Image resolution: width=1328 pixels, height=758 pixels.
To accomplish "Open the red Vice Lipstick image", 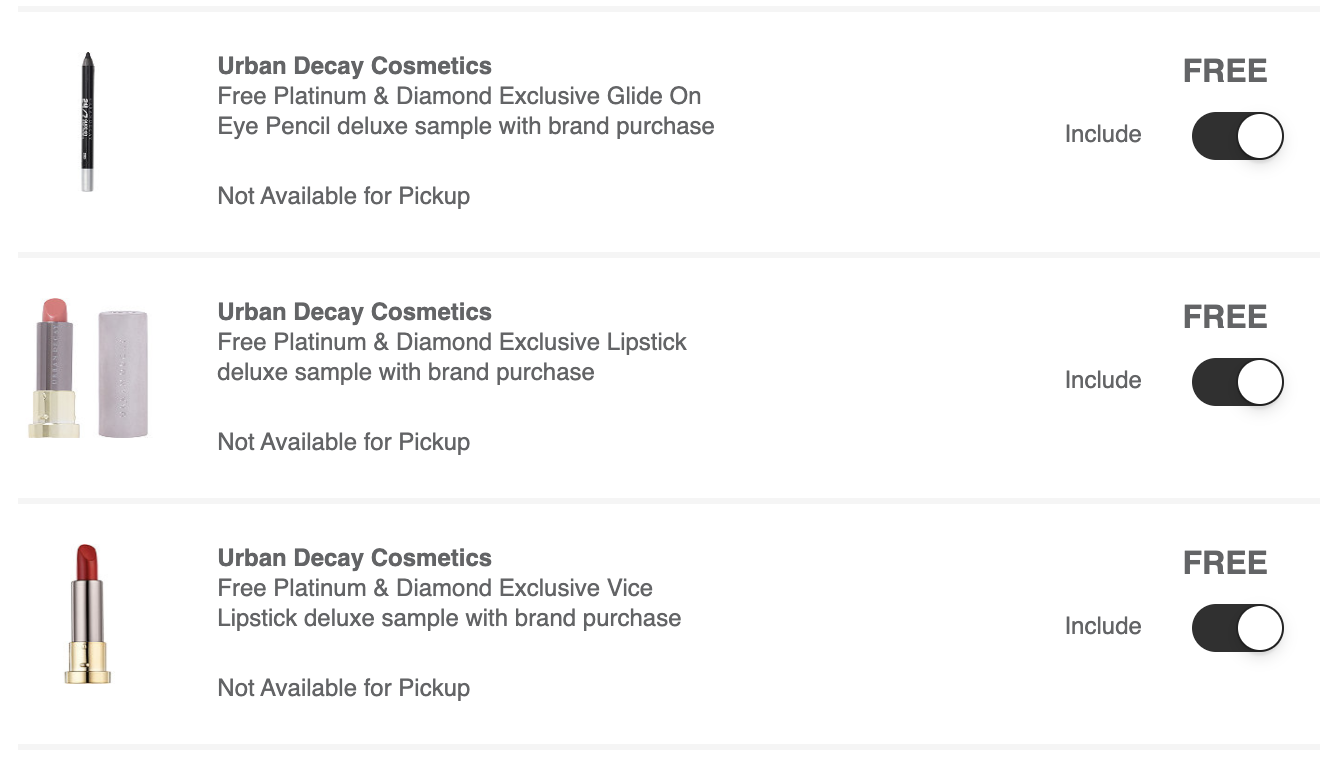I will point(88,614).
